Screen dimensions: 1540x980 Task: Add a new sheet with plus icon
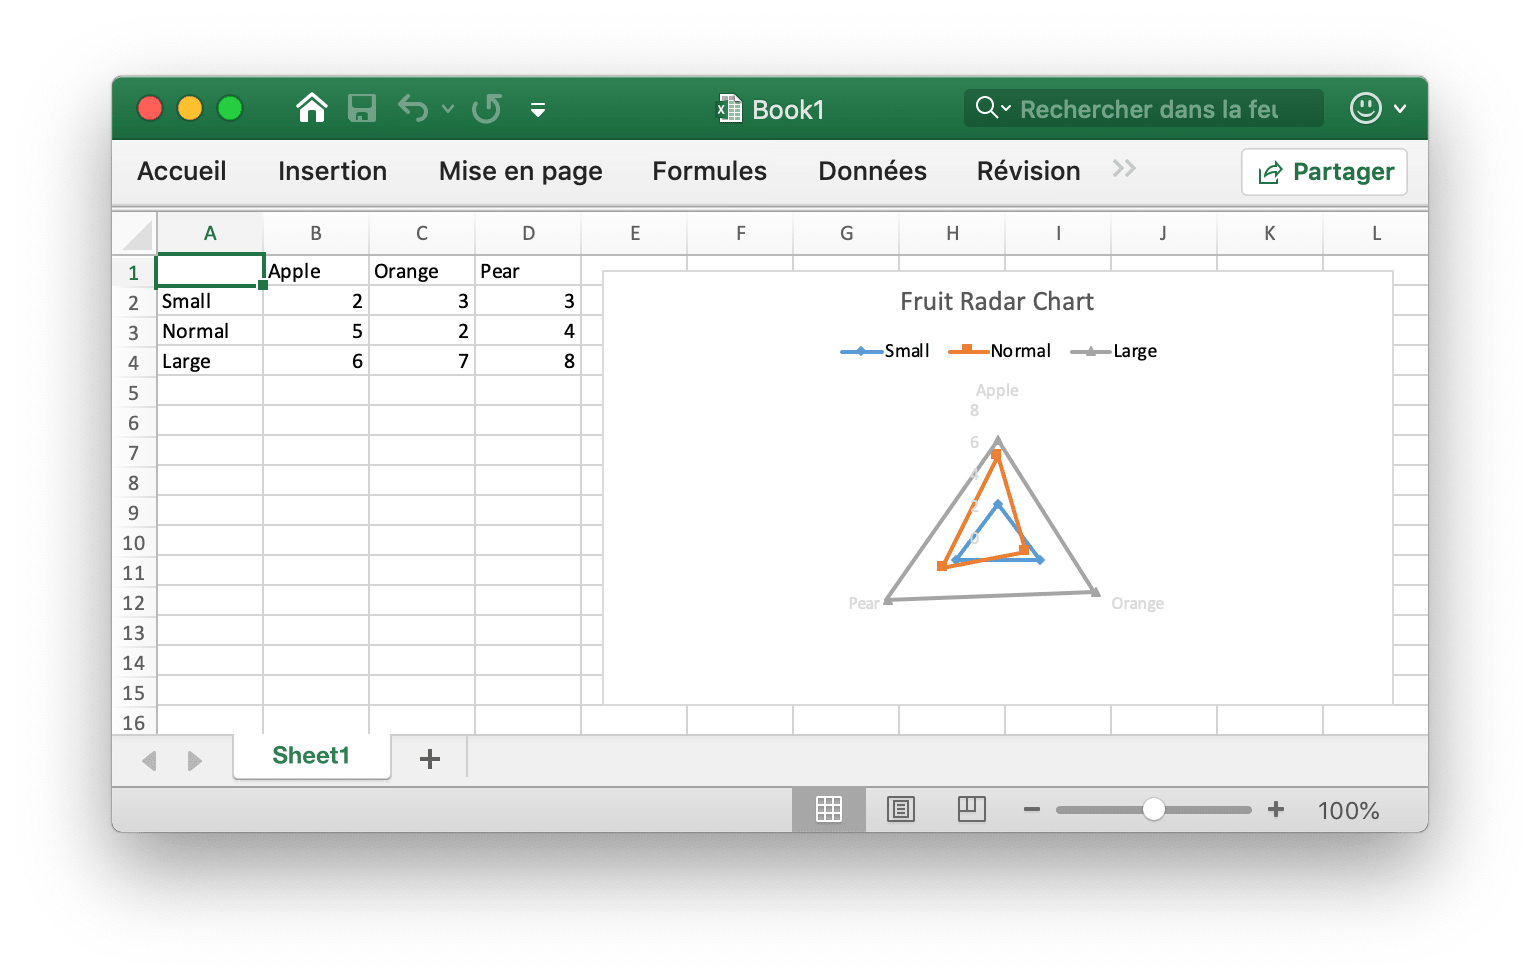[430, 759]
